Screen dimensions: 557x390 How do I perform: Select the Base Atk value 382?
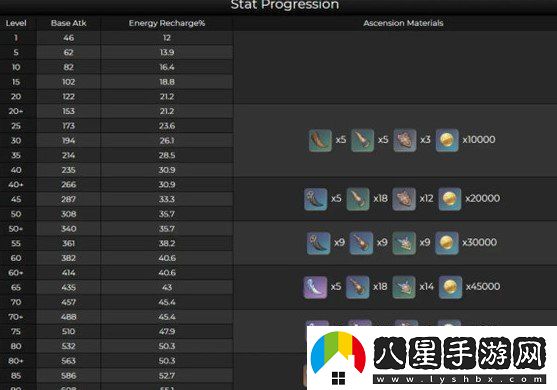pyautogui.click(x=69, y=258)
